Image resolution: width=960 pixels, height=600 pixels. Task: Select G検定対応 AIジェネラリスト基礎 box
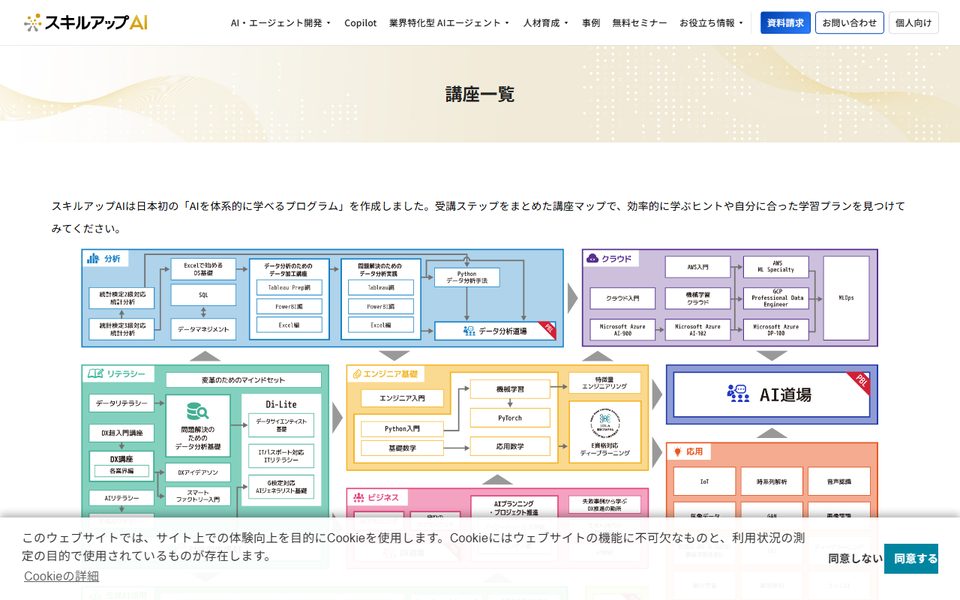281,487
